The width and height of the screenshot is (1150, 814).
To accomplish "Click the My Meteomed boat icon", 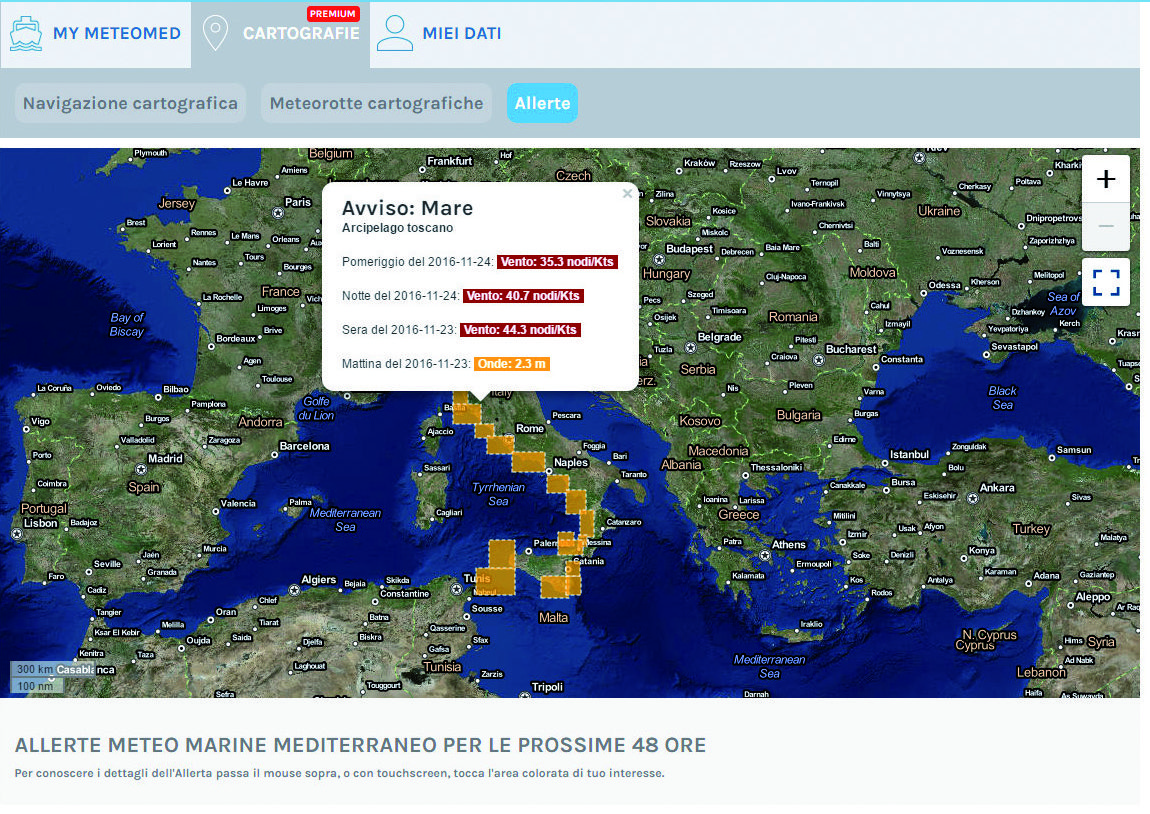I will [x=26, y=33].
